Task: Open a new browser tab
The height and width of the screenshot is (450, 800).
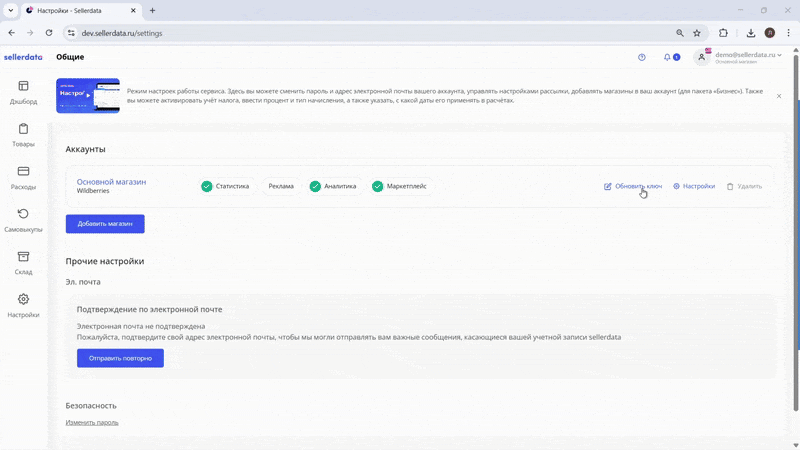Action: click(152, 10)
